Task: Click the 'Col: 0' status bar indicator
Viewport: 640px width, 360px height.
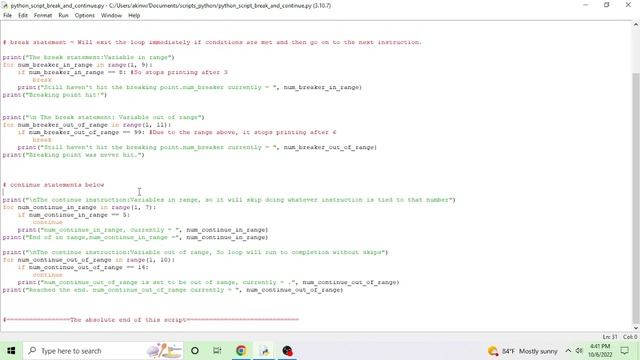Action: [630, 337]
